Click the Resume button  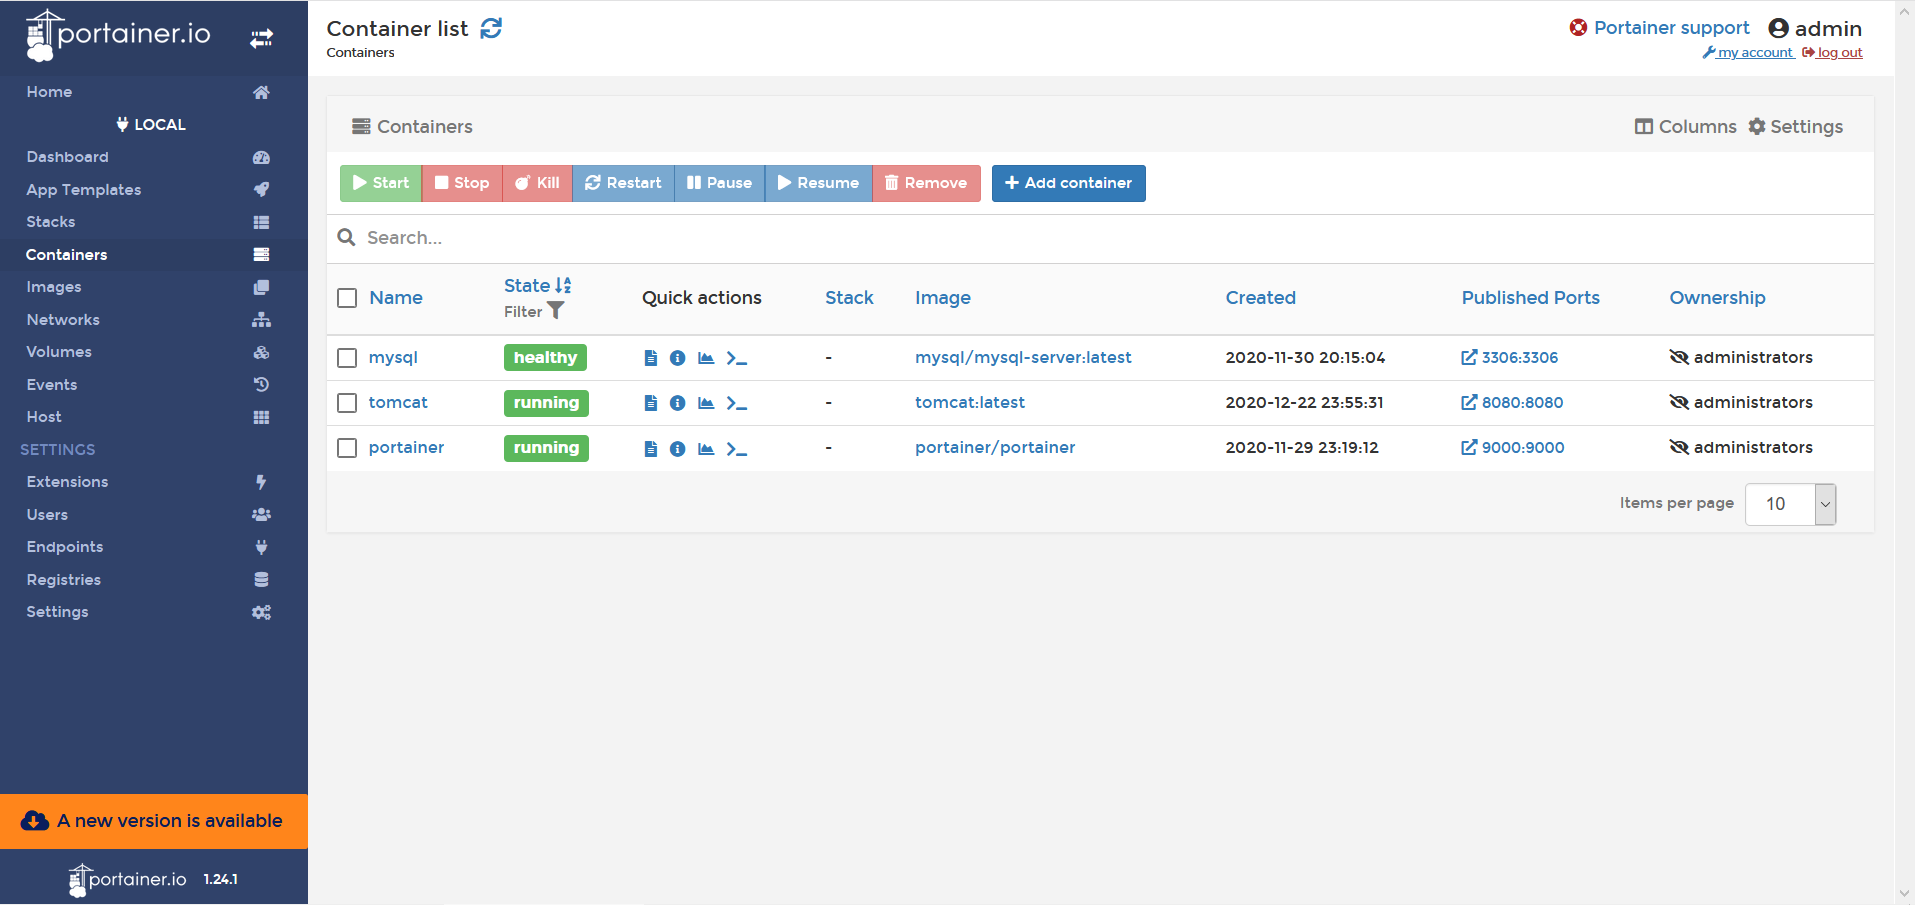(x=818, y=183)
